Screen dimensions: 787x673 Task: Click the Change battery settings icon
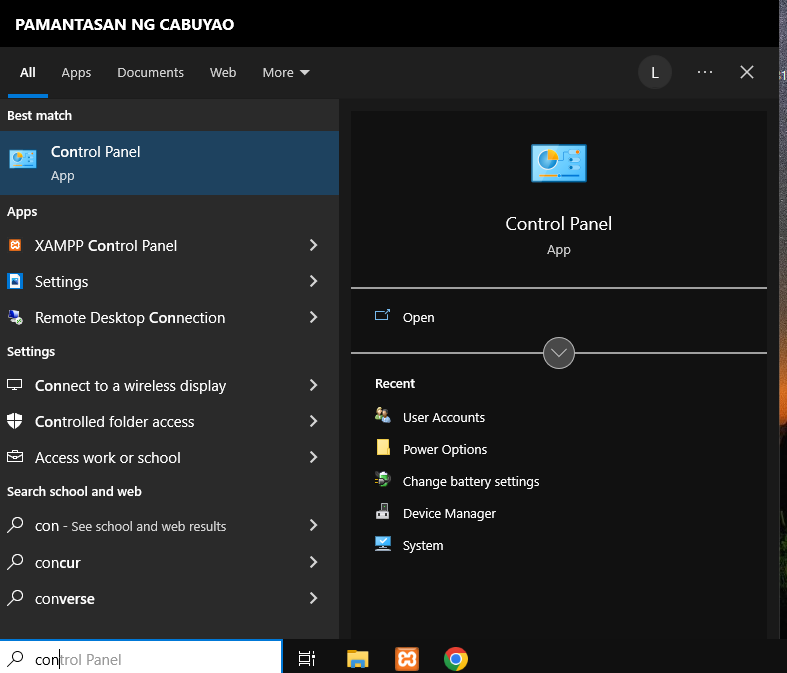tap(382, 479)
